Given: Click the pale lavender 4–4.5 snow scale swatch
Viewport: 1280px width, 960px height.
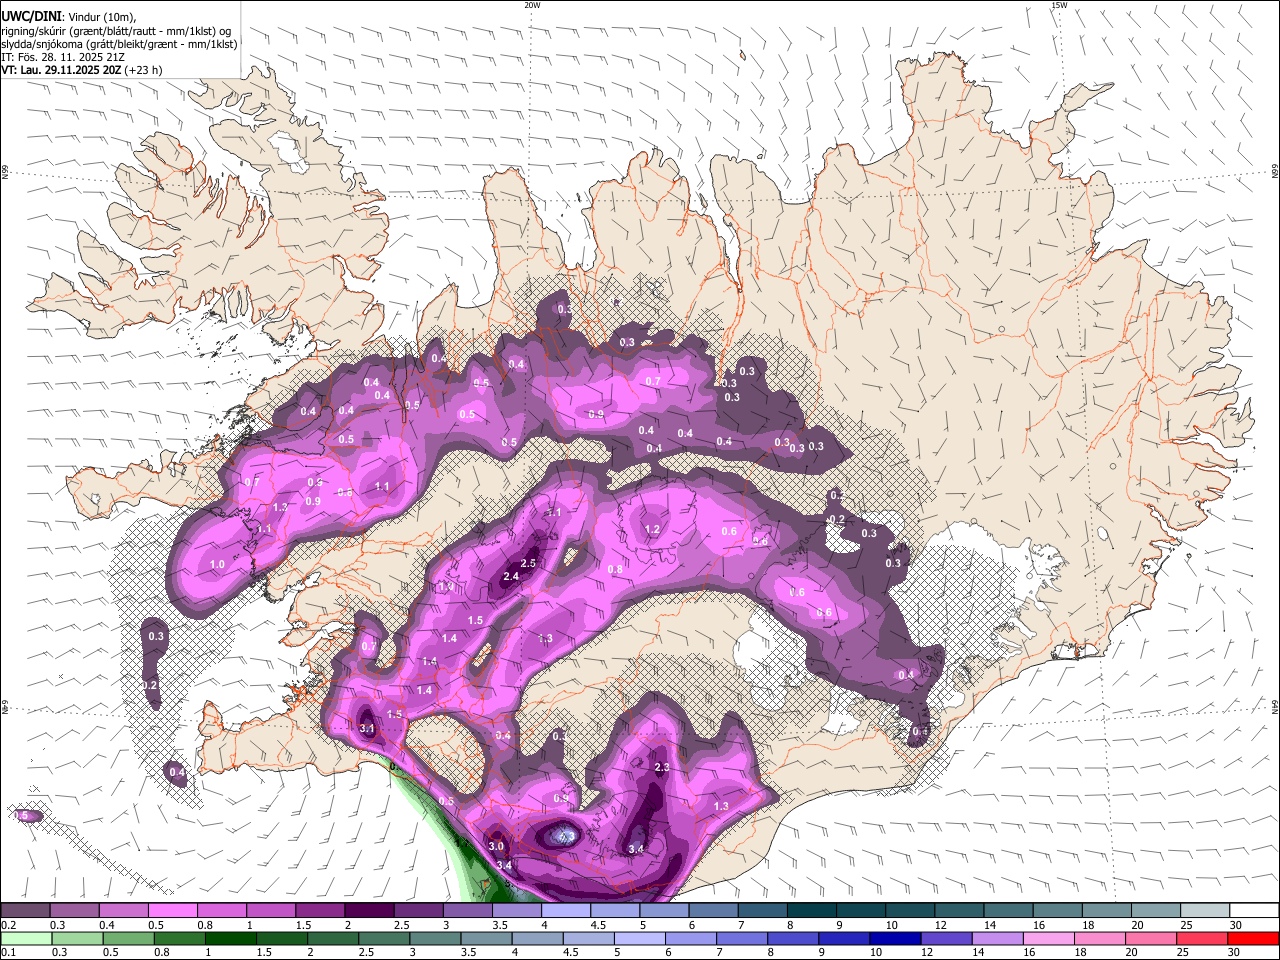Looking at the screenshot, I should pos(566,910).
